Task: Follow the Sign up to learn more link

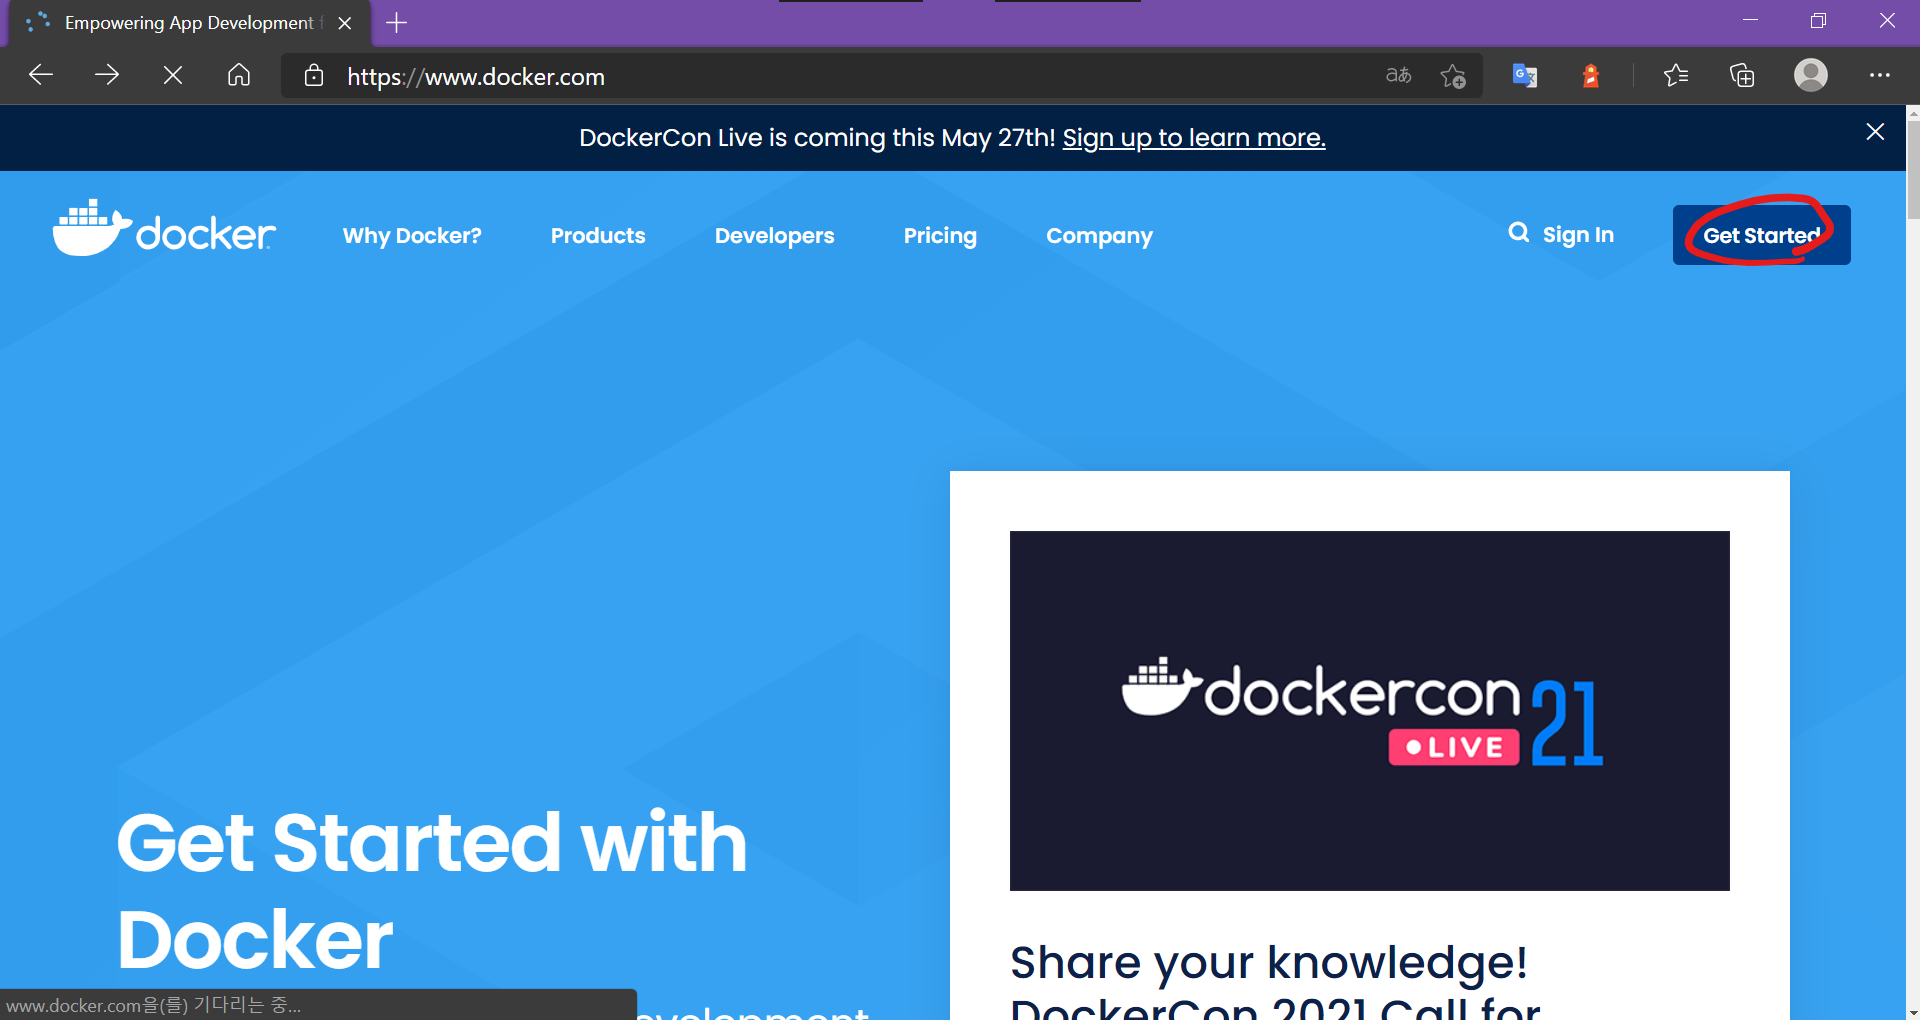Action: (x=1194, y=138)
